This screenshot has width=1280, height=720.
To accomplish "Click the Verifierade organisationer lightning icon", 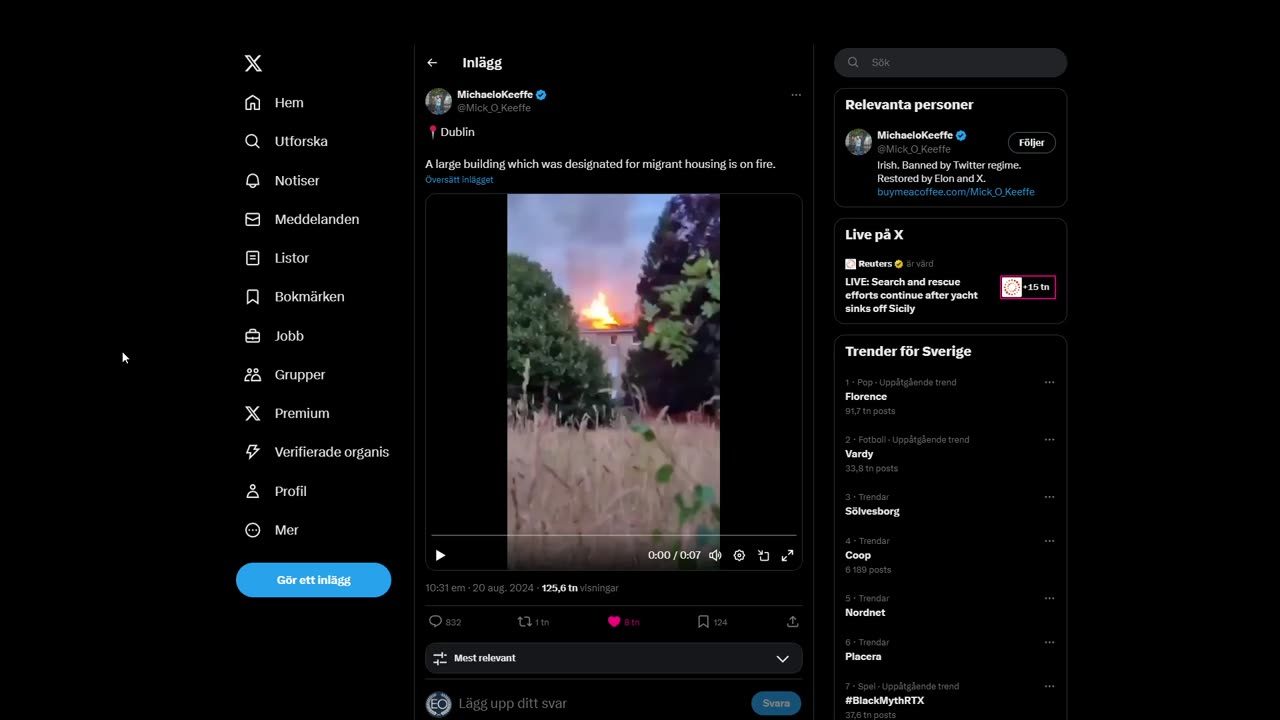I will pyautogui.click(x=253, y=452).
